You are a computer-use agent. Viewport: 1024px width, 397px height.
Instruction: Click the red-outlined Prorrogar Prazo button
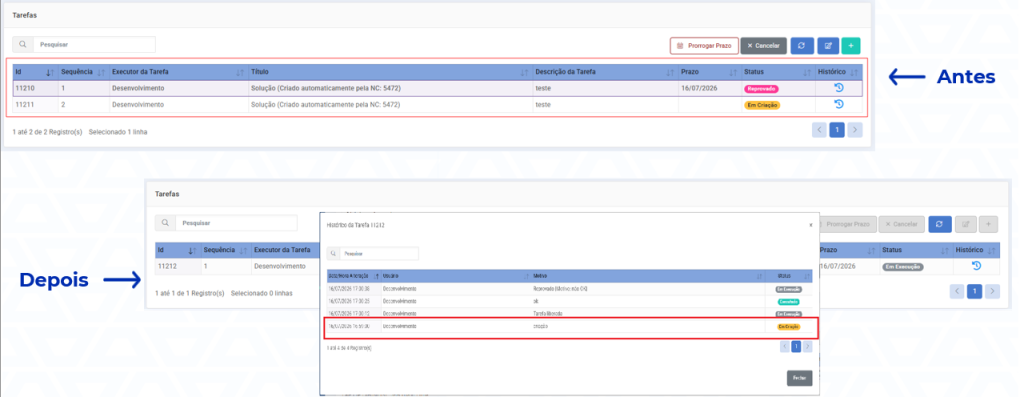pos(704,46)
